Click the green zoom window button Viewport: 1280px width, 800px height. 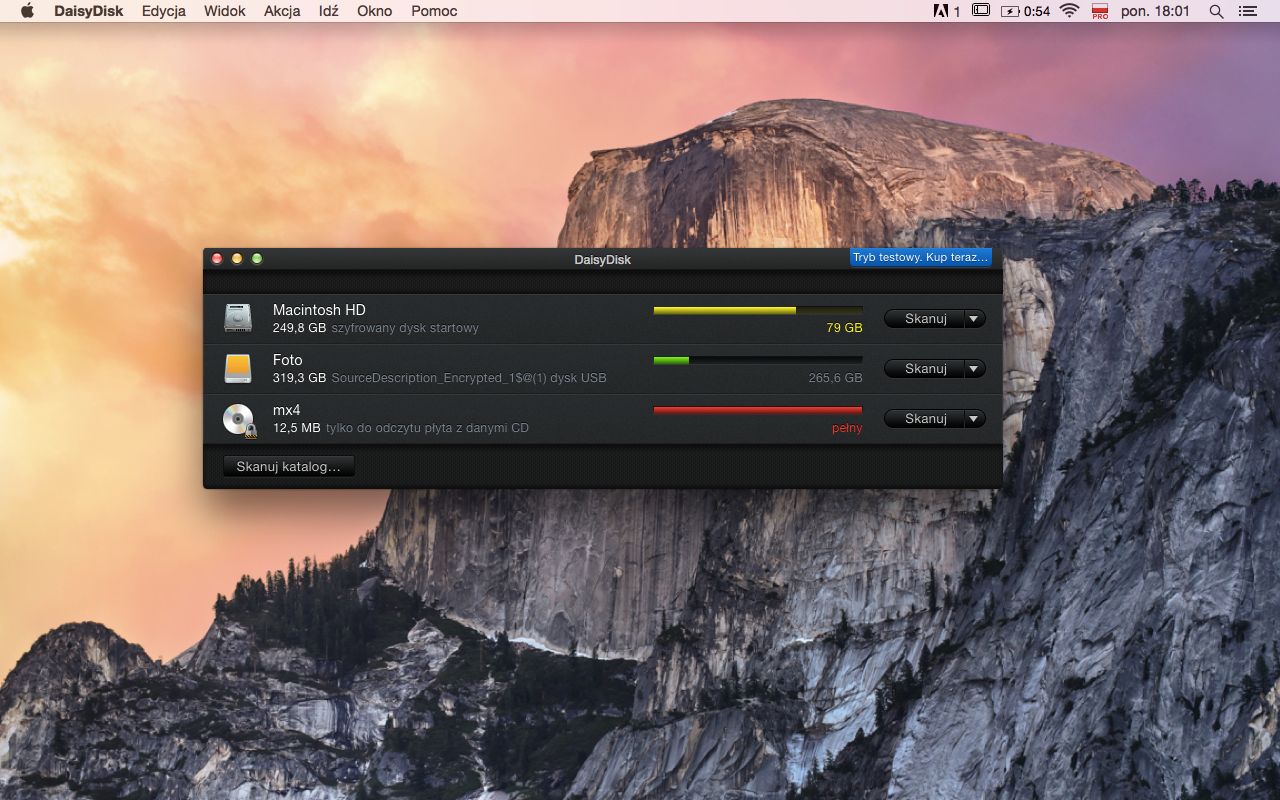tap(257, 258)
